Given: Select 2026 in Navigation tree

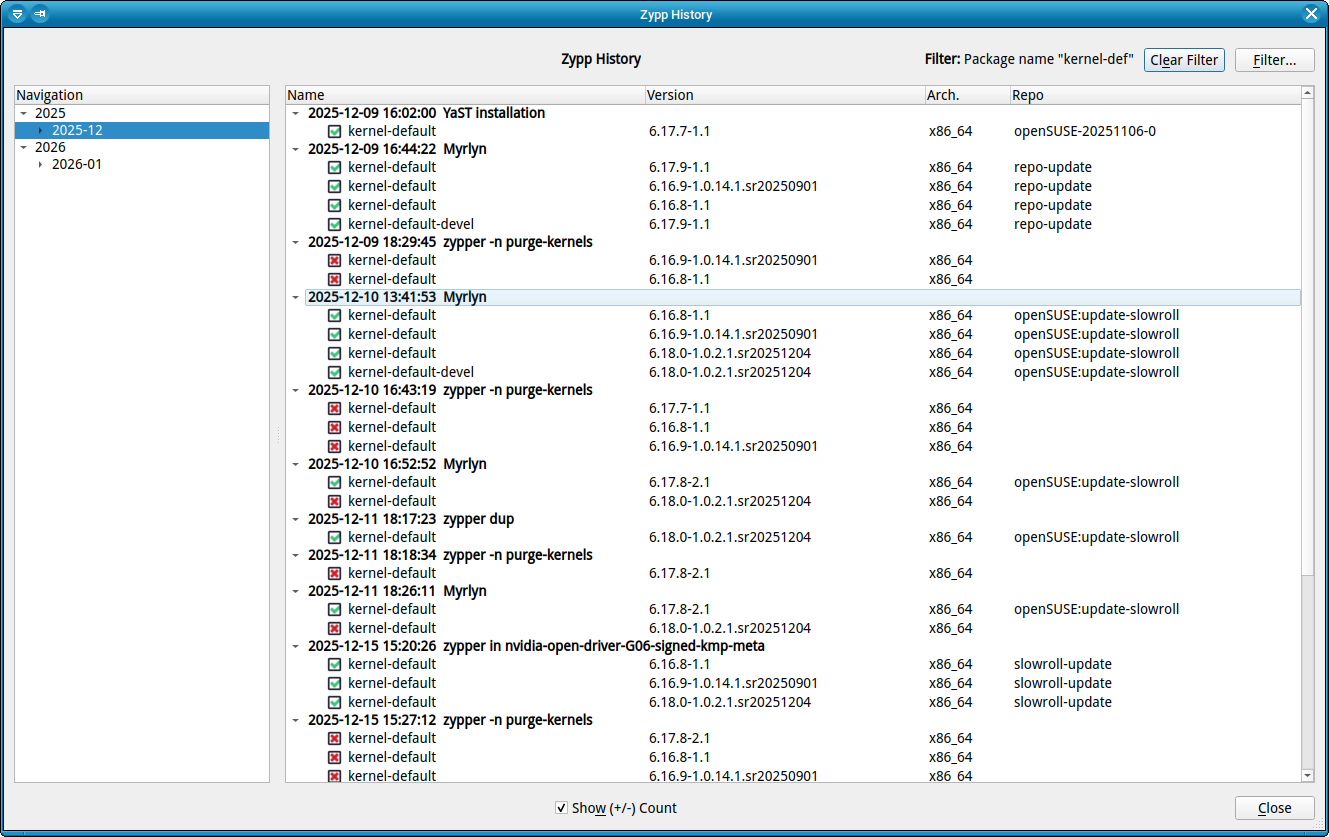Looking at the screenshot, I should tap(50, 147).
